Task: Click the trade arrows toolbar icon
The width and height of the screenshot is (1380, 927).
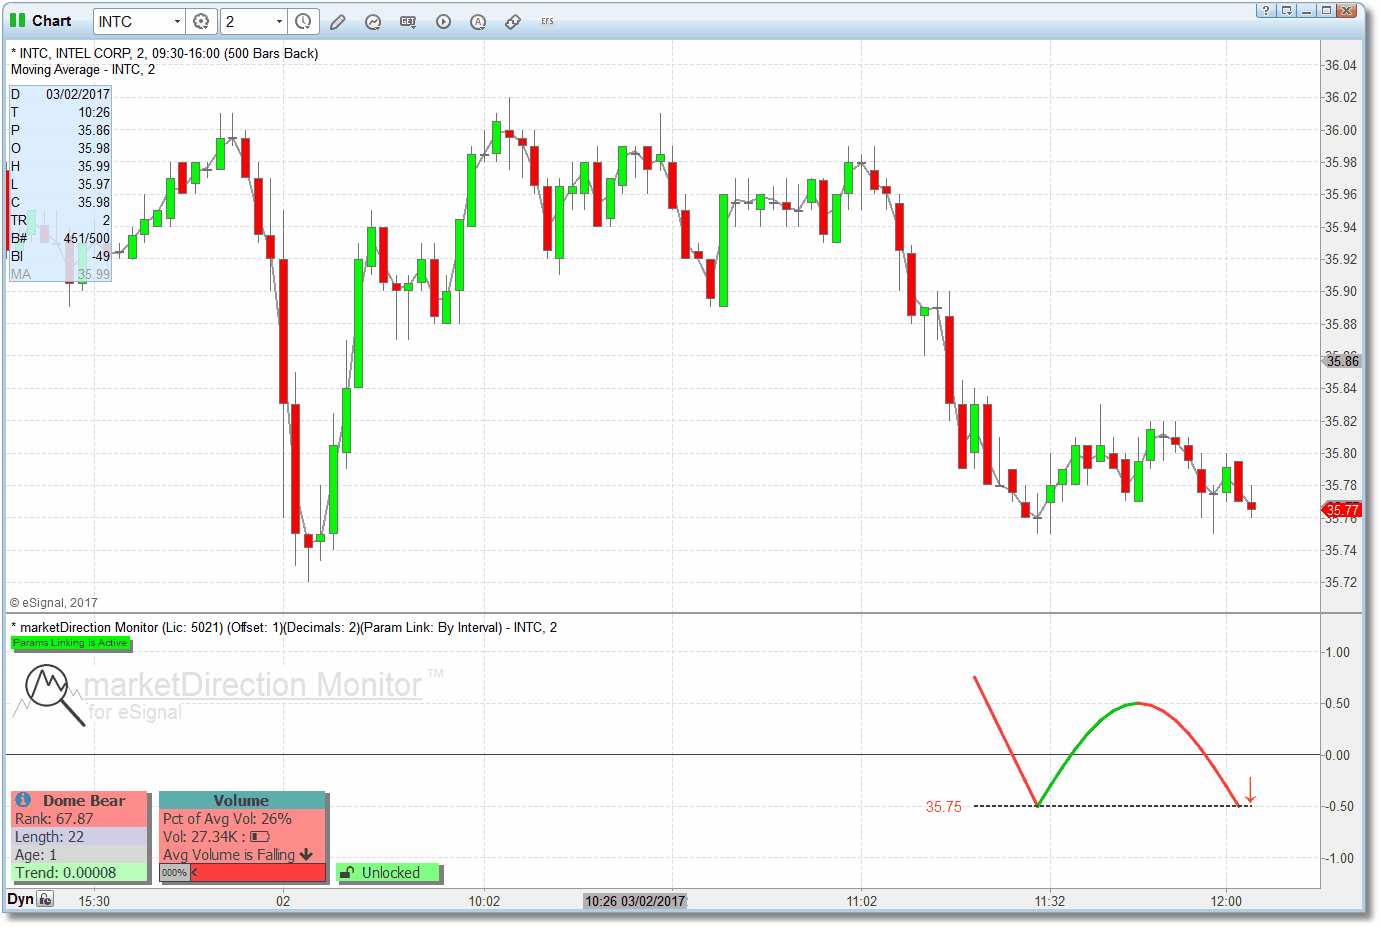Action: click(x=513, y=21)
